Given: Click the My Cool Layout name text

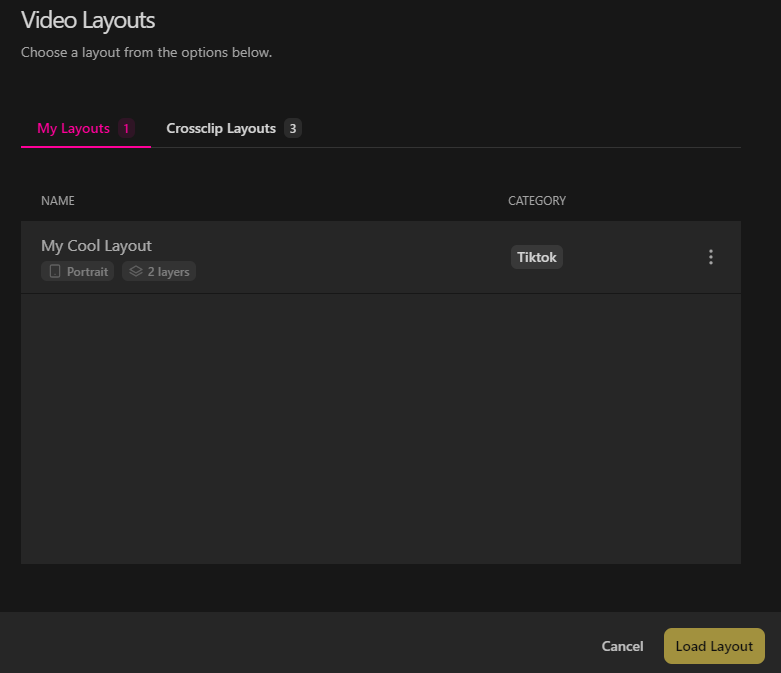Looking at the screenshot, I should 96,246.
